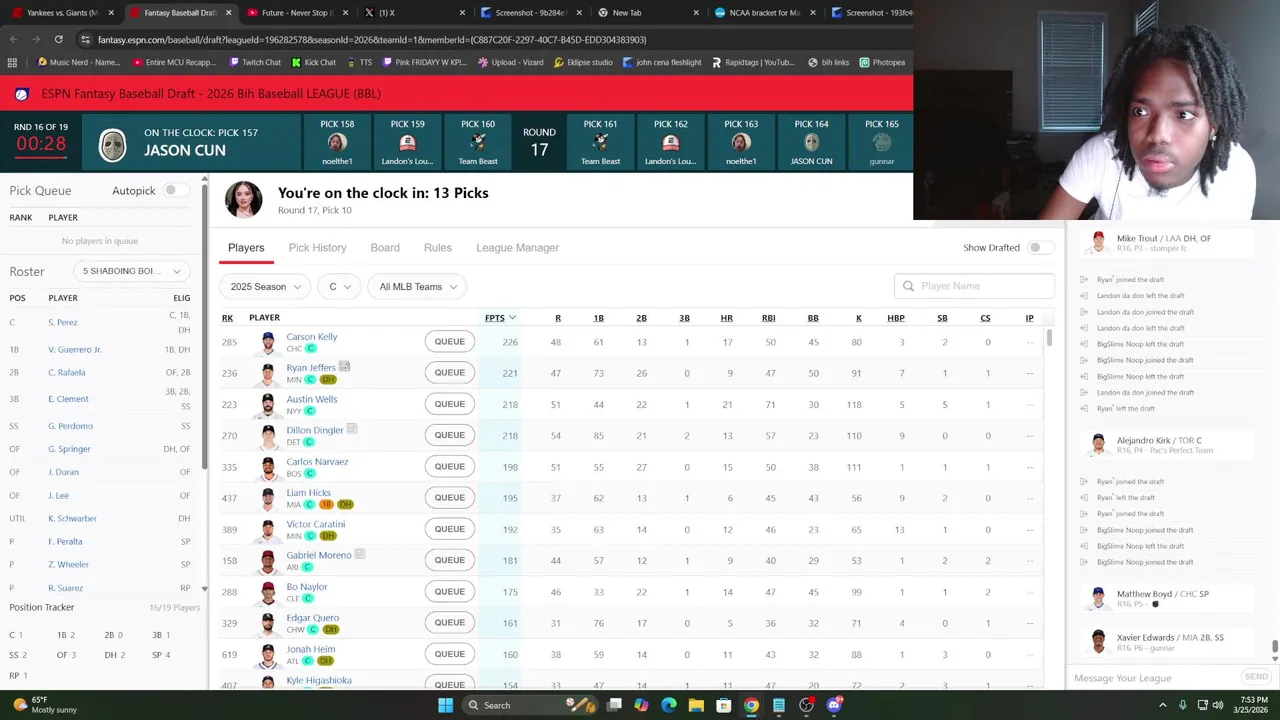Open the 2025 Season dropdown
Screen dimensions: 1280x720
[x=265, y=287]
